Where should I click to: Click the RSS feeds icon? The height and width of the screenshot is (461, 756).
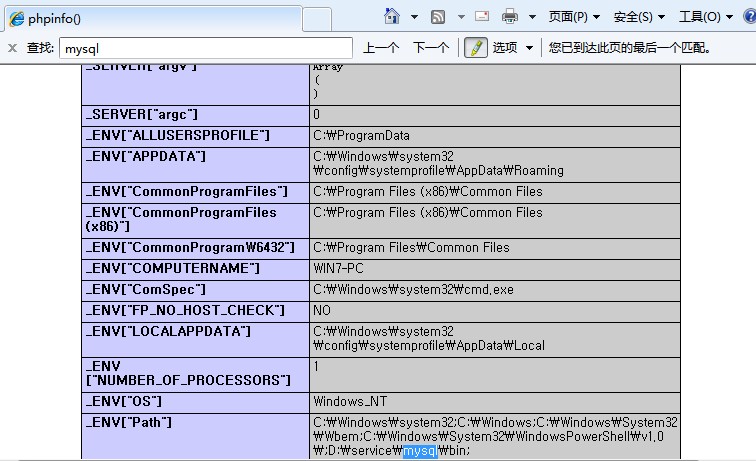pyautogui.click(x=438, y=17)
